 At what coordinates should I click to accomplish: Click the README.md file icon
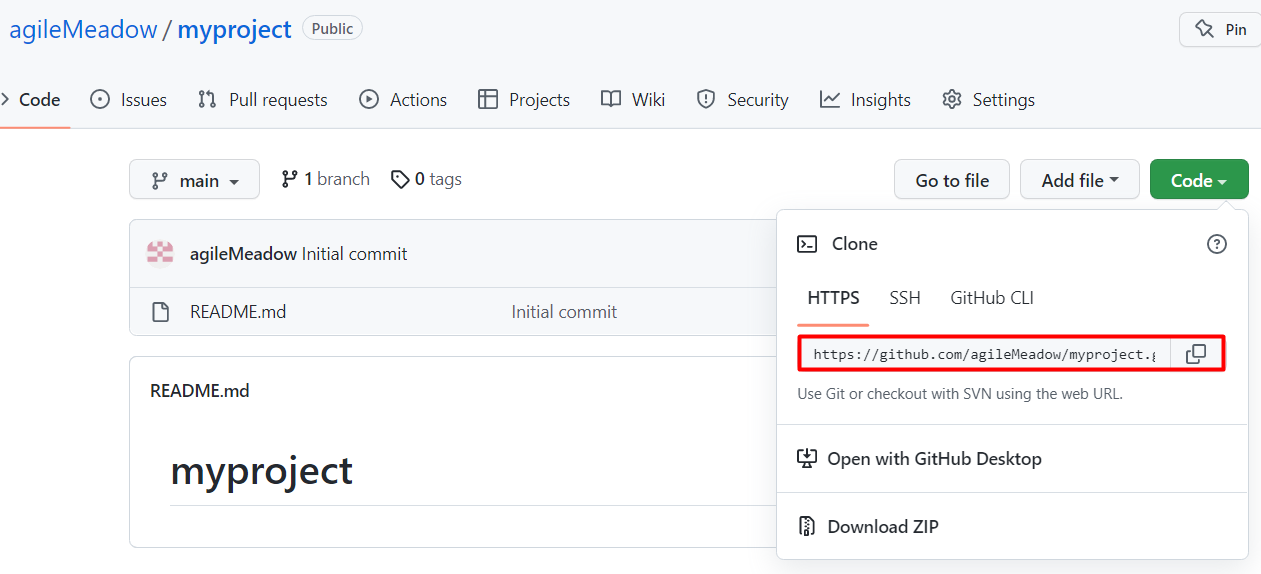[161, 312]
